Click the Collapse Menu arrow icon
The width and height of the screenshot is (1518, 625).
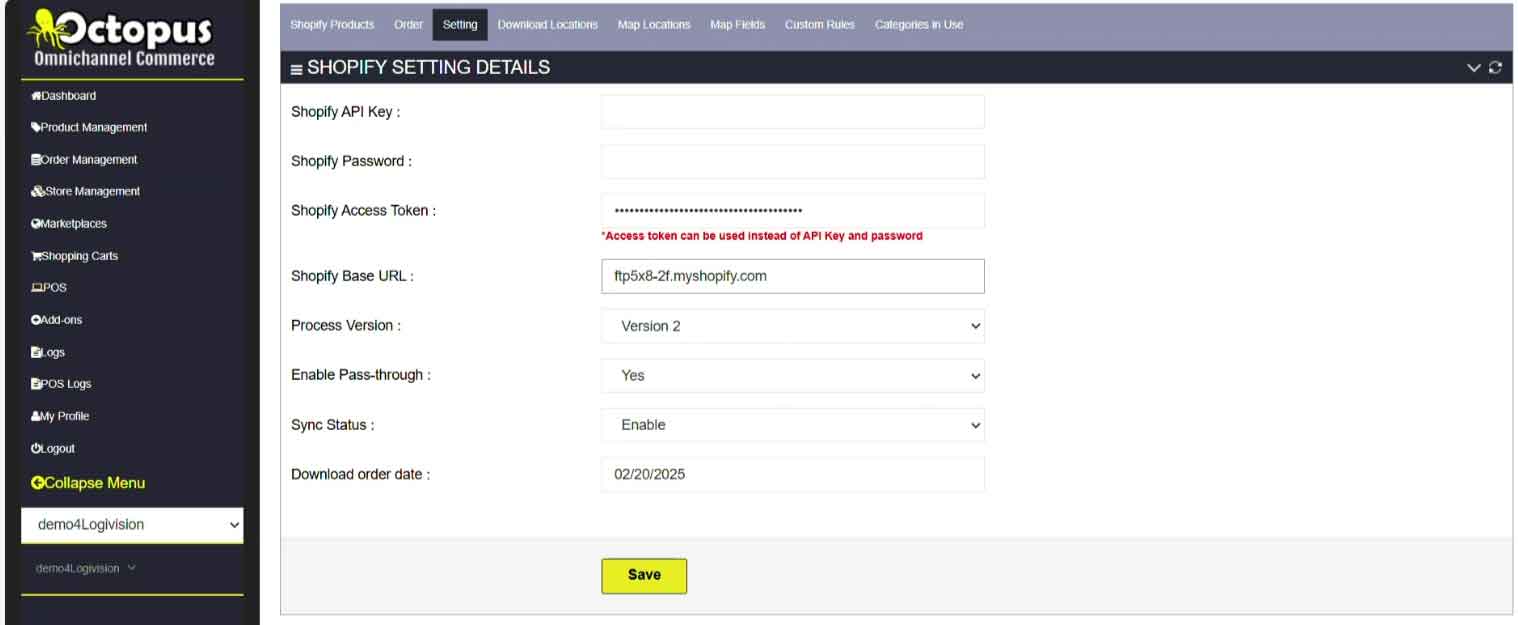[38, 483]
